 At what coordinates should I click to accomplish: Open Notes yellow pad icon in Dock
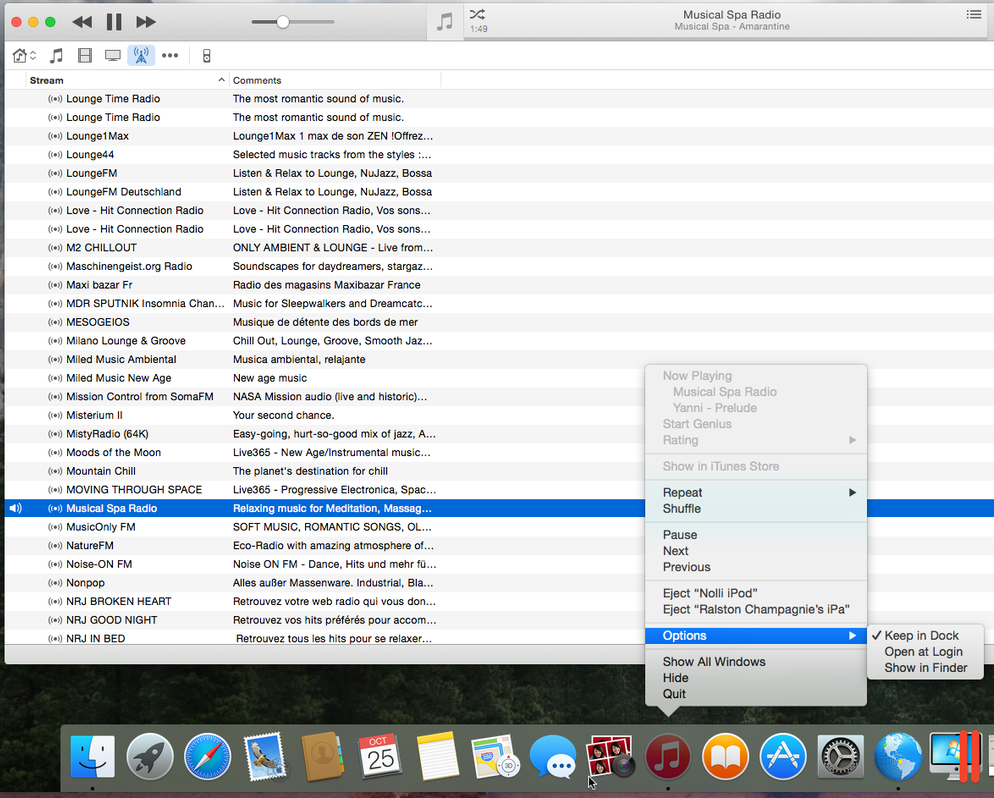pyautogui.click(x=437, y=756)
